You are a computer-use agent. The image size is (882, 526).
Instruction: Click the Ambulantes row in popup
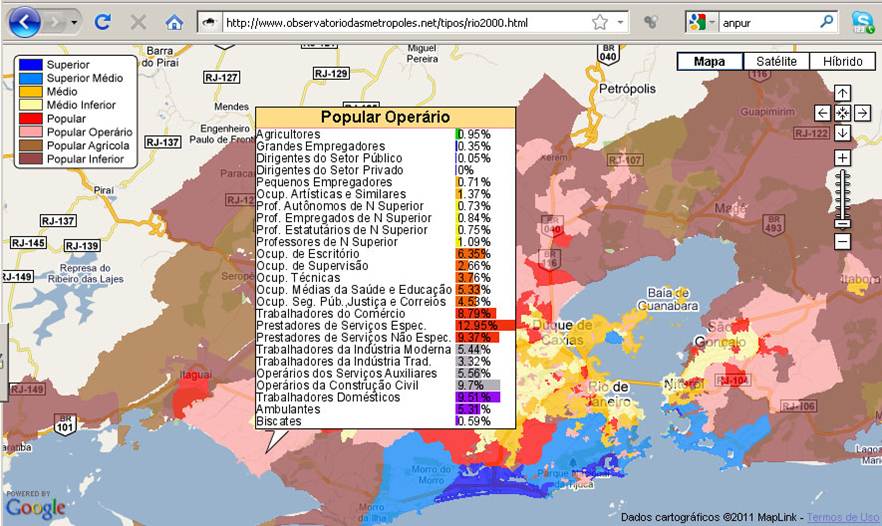(x=385, y=410)
